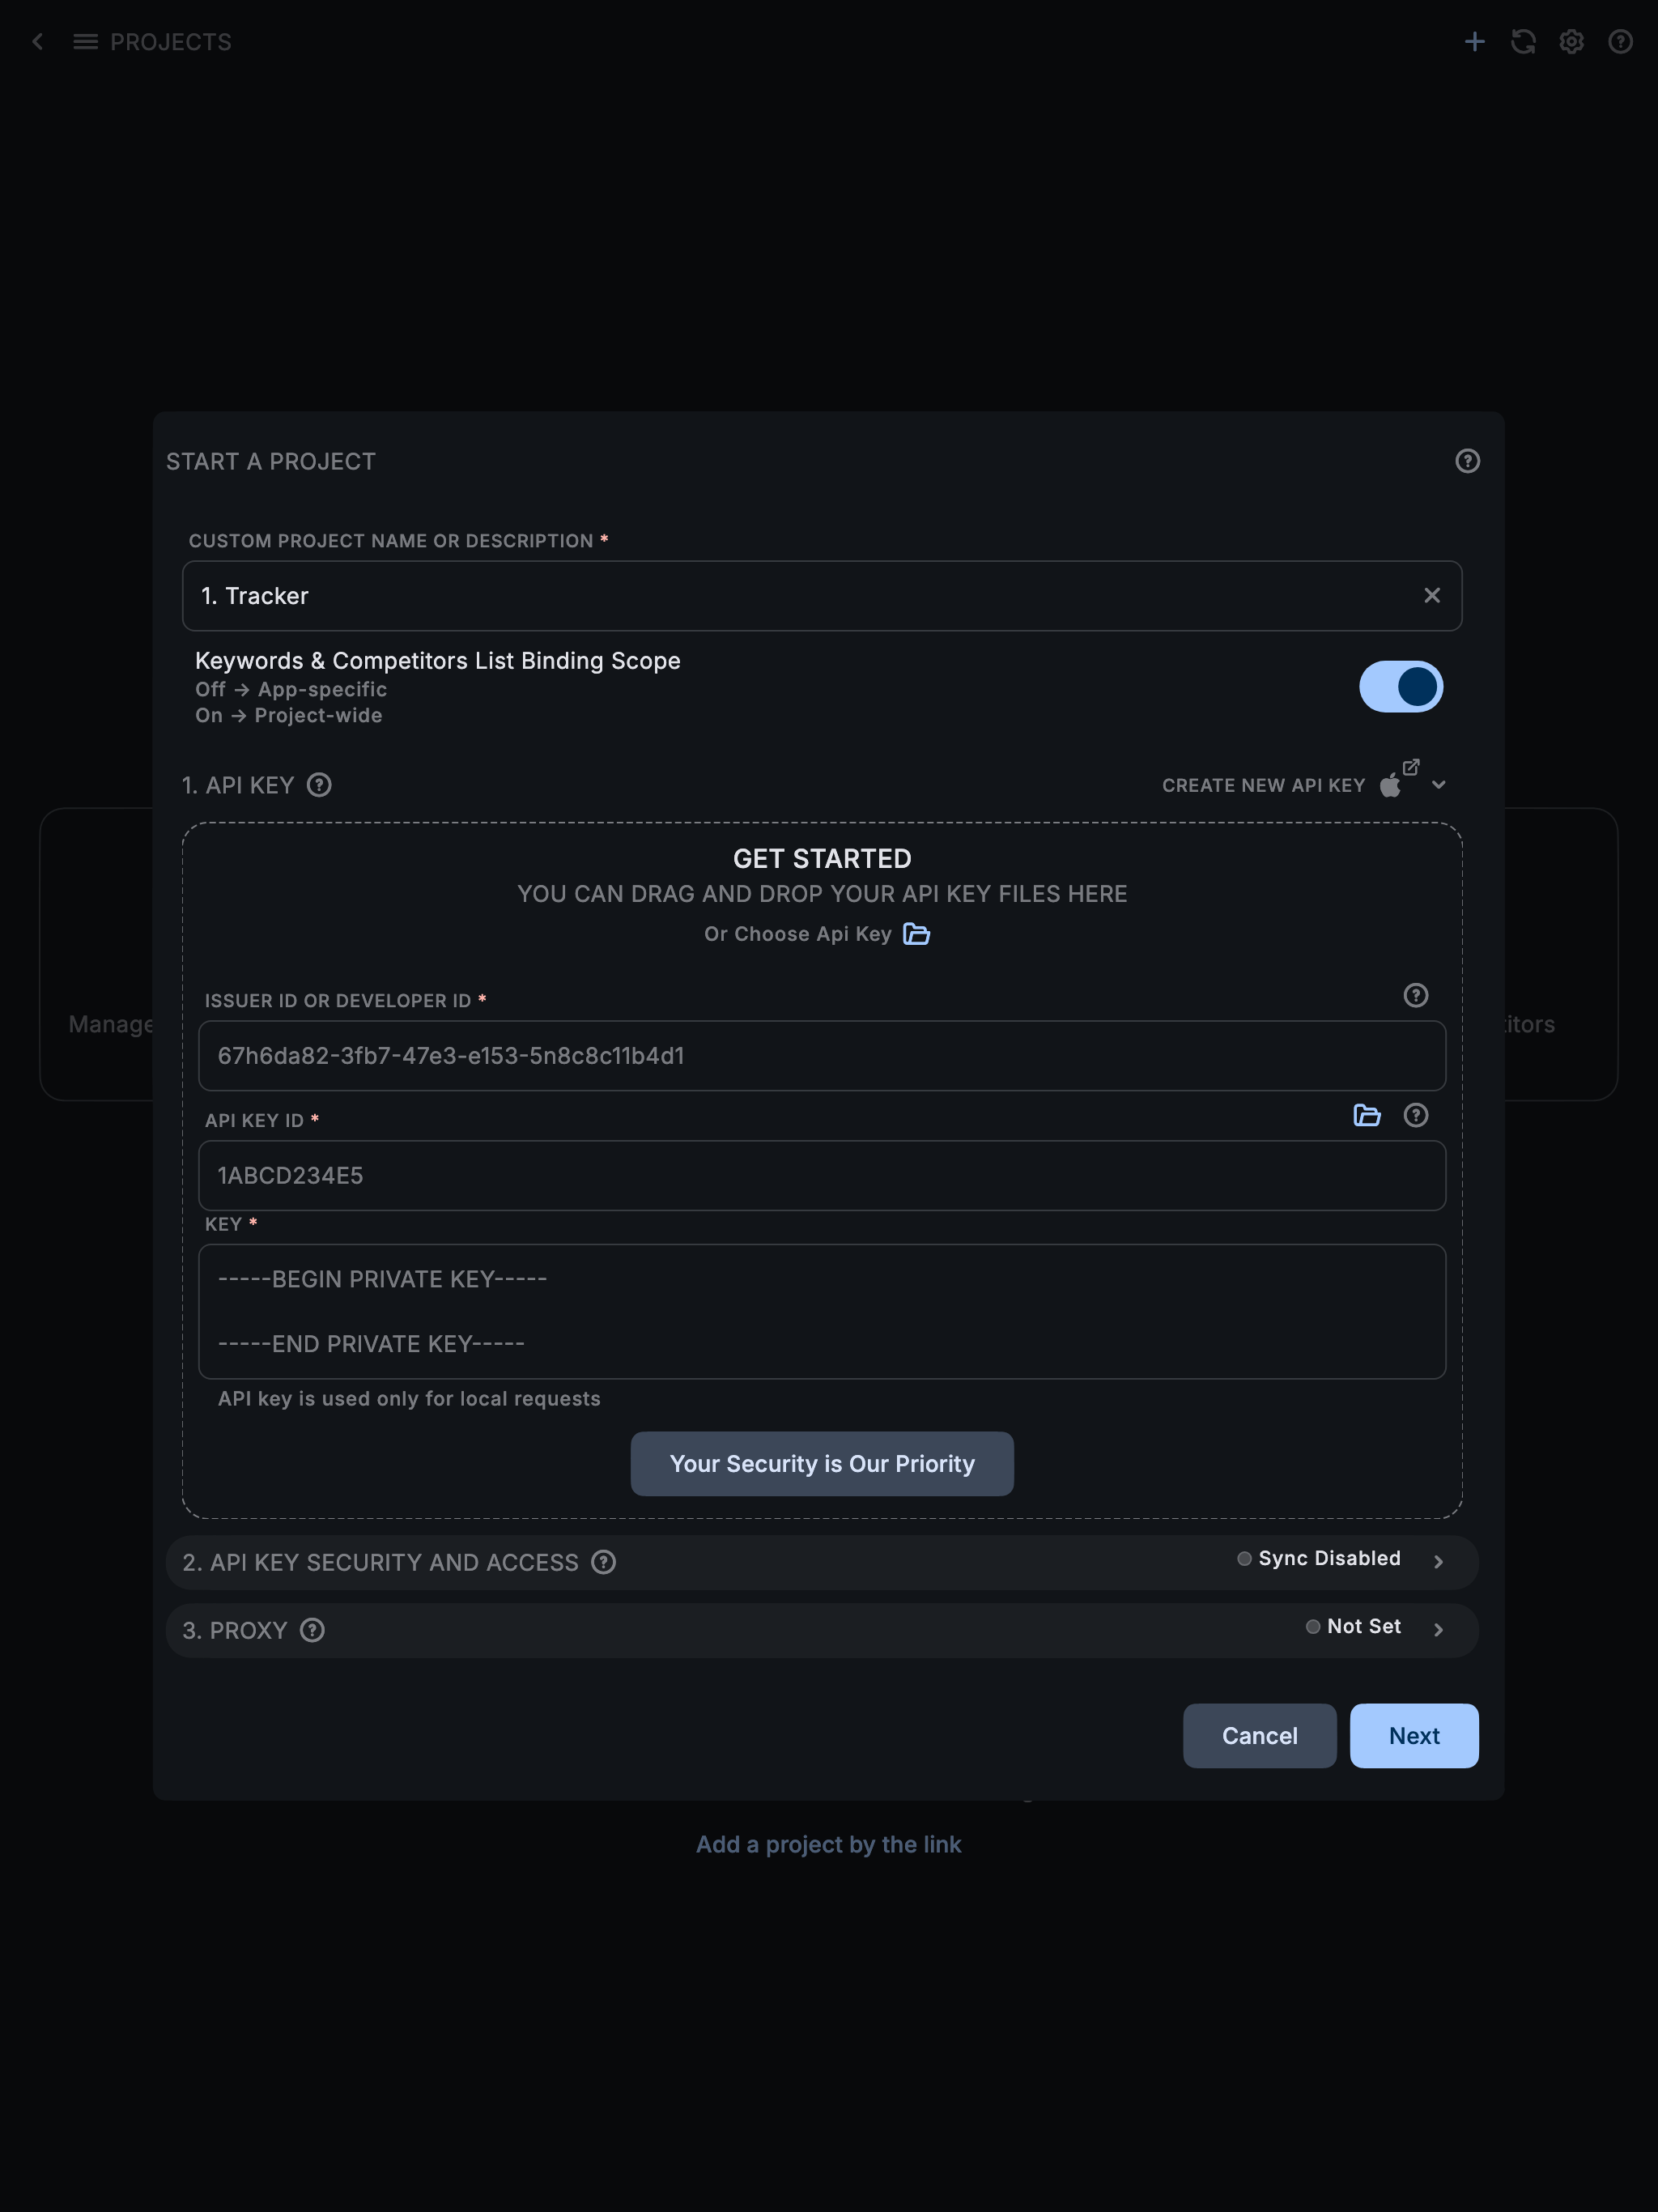Click the Next button
The image size is (1658, 2212).
pos(1413,1736)
